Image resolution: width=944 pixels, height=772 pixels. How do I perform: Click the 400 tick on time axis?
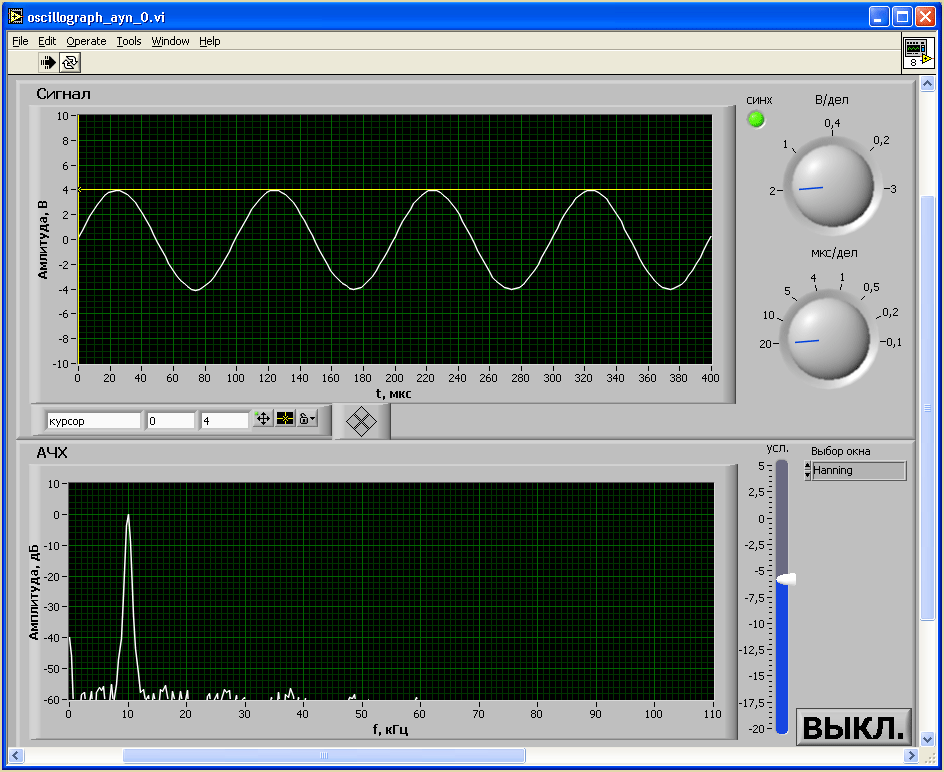(x=710, y=378)
